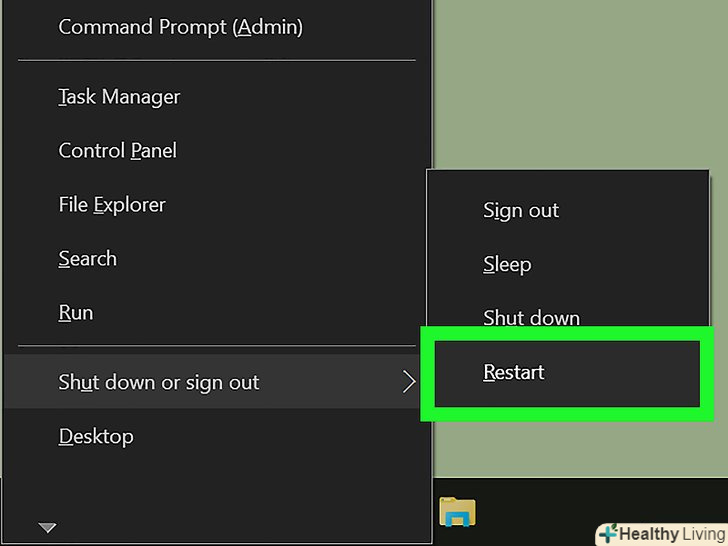Expand the Shut down or sign out arrow

point(408,382)
